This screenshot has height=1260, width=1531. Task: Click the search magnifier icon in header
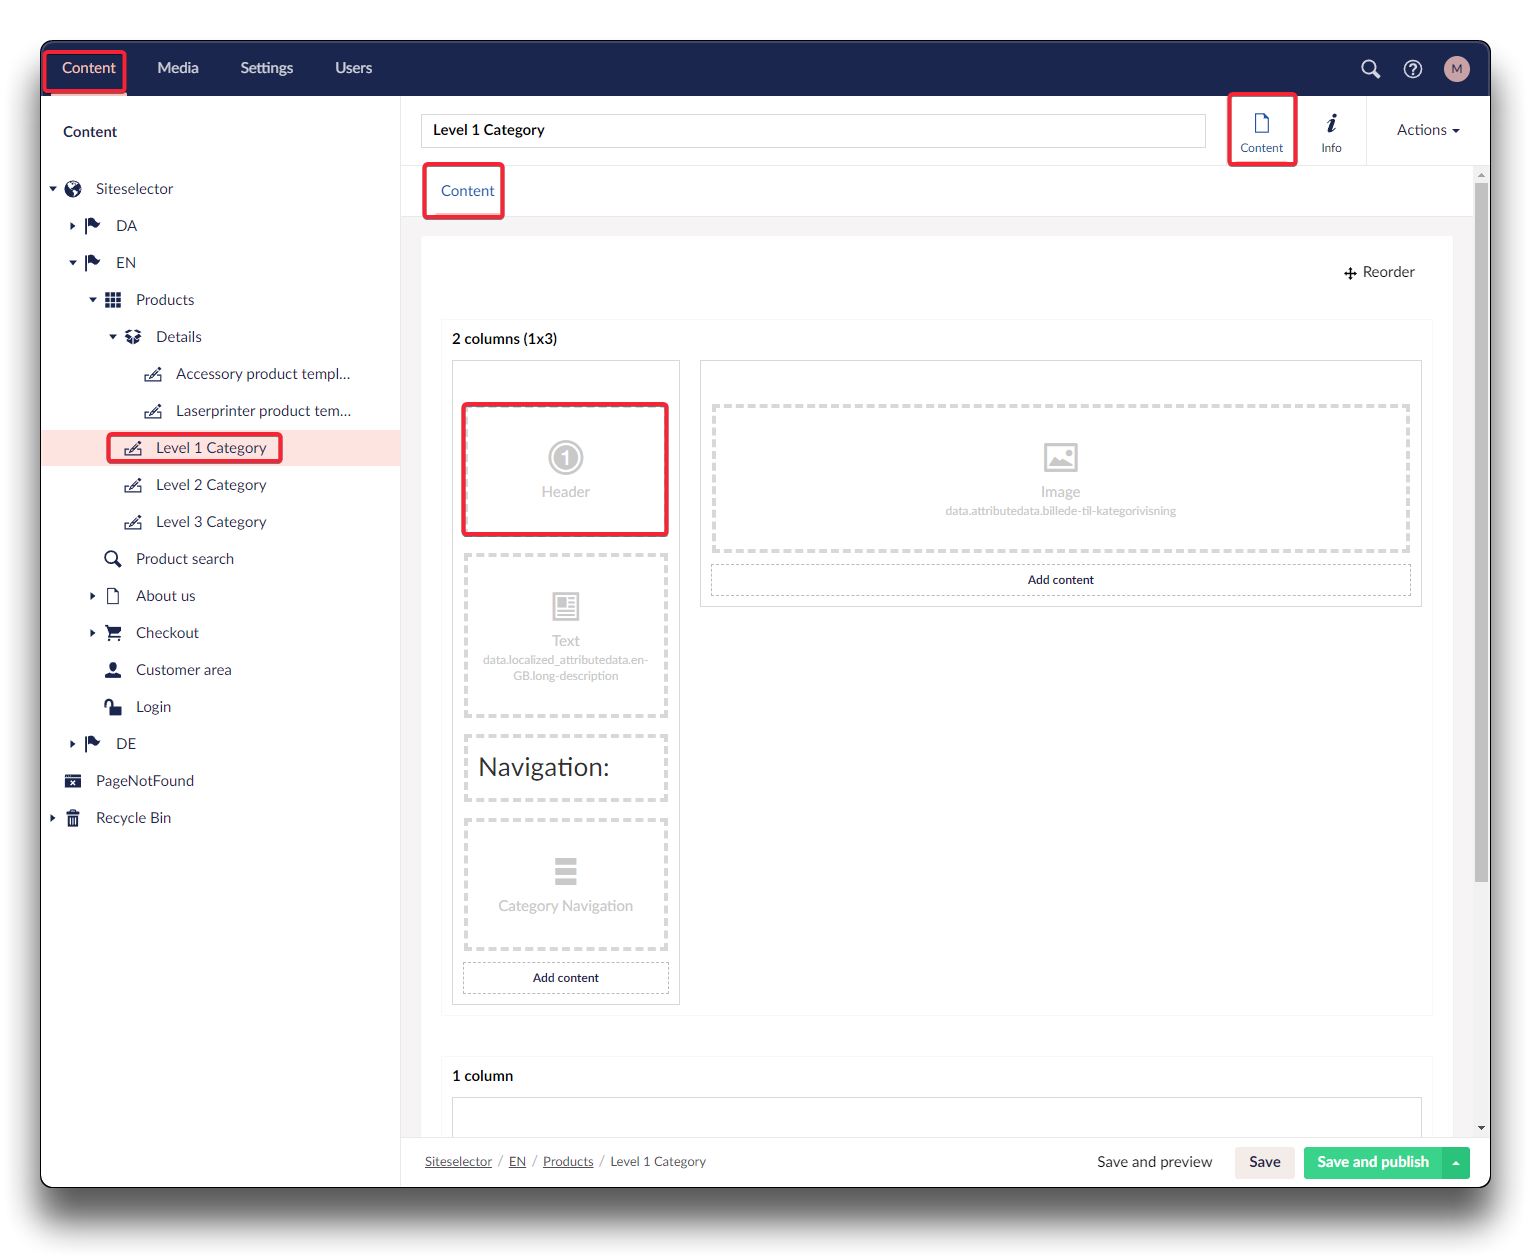(1370, 69)
